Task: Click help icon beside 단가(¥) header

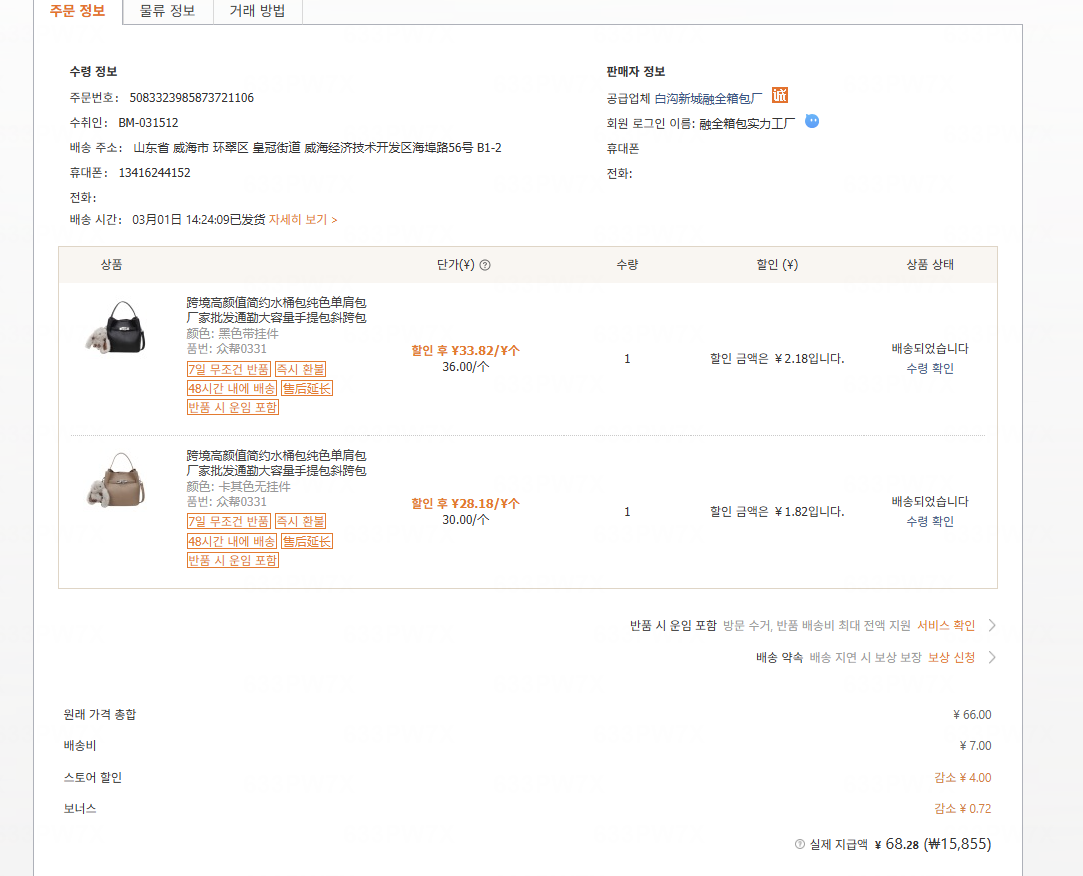Action: 485,265
